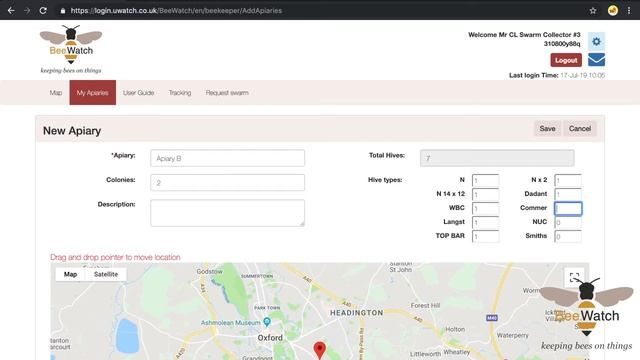This screenshot has height=360, width=640.
Task: Open the Request swarm tab
Action: [x=227, y=93]
